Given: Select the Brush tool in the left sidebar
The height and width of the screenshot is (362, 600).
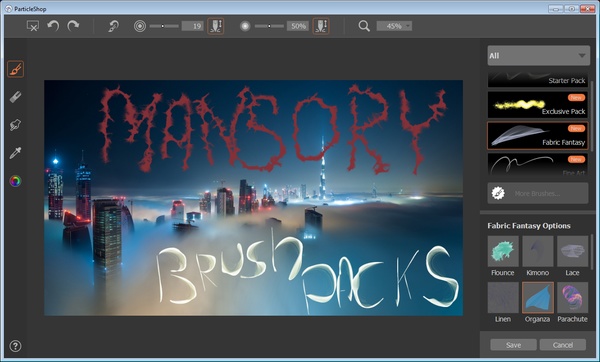Looking at the screenshot, I should [x=15, y=69].
